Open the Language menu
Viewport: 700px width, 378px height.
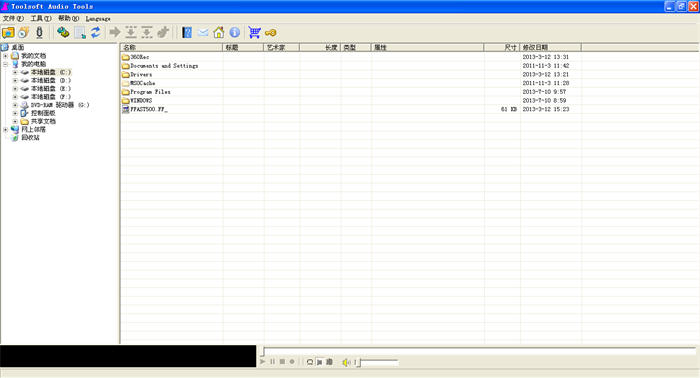pos(98,19)
